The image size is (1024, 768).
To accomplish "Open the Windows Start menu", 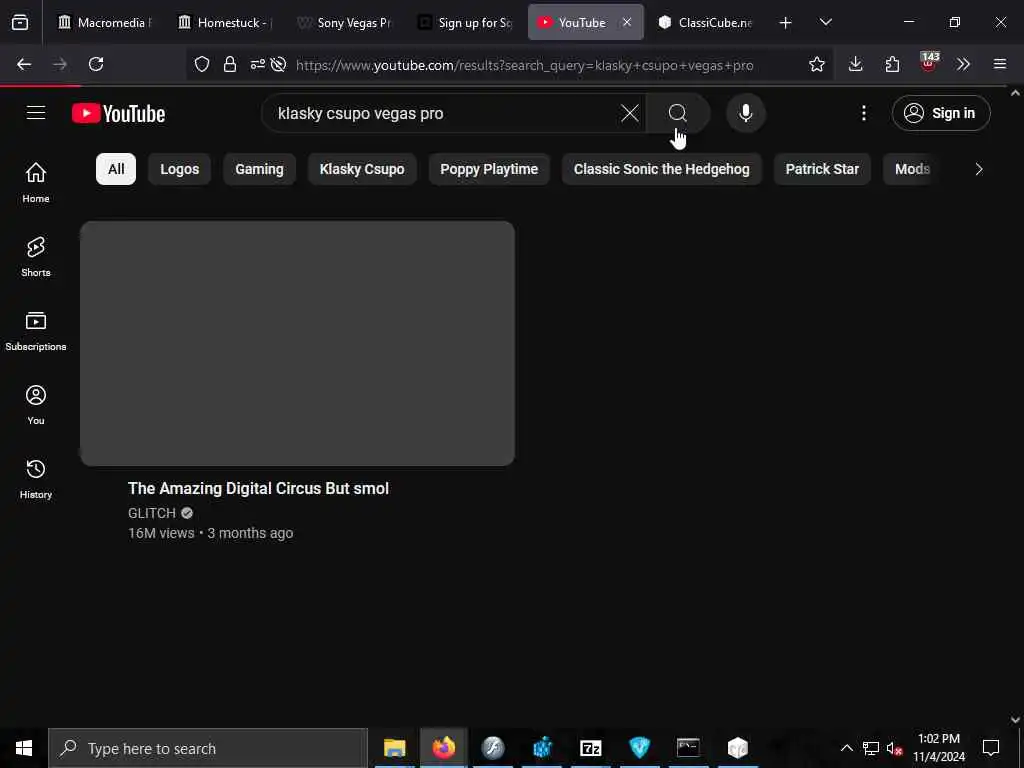I will click(x=24, y=748).
